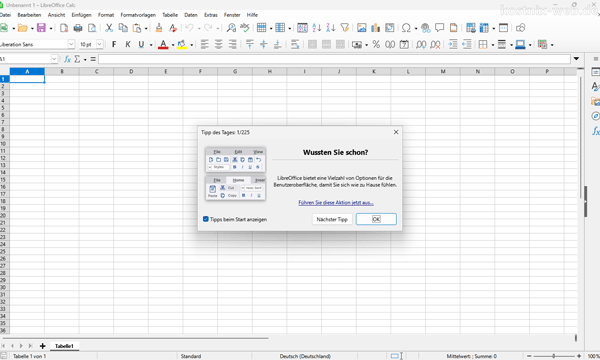Open the Name Box dropdown arrow
The height and width of the screenshot is (360, 600).
[54, 59]
